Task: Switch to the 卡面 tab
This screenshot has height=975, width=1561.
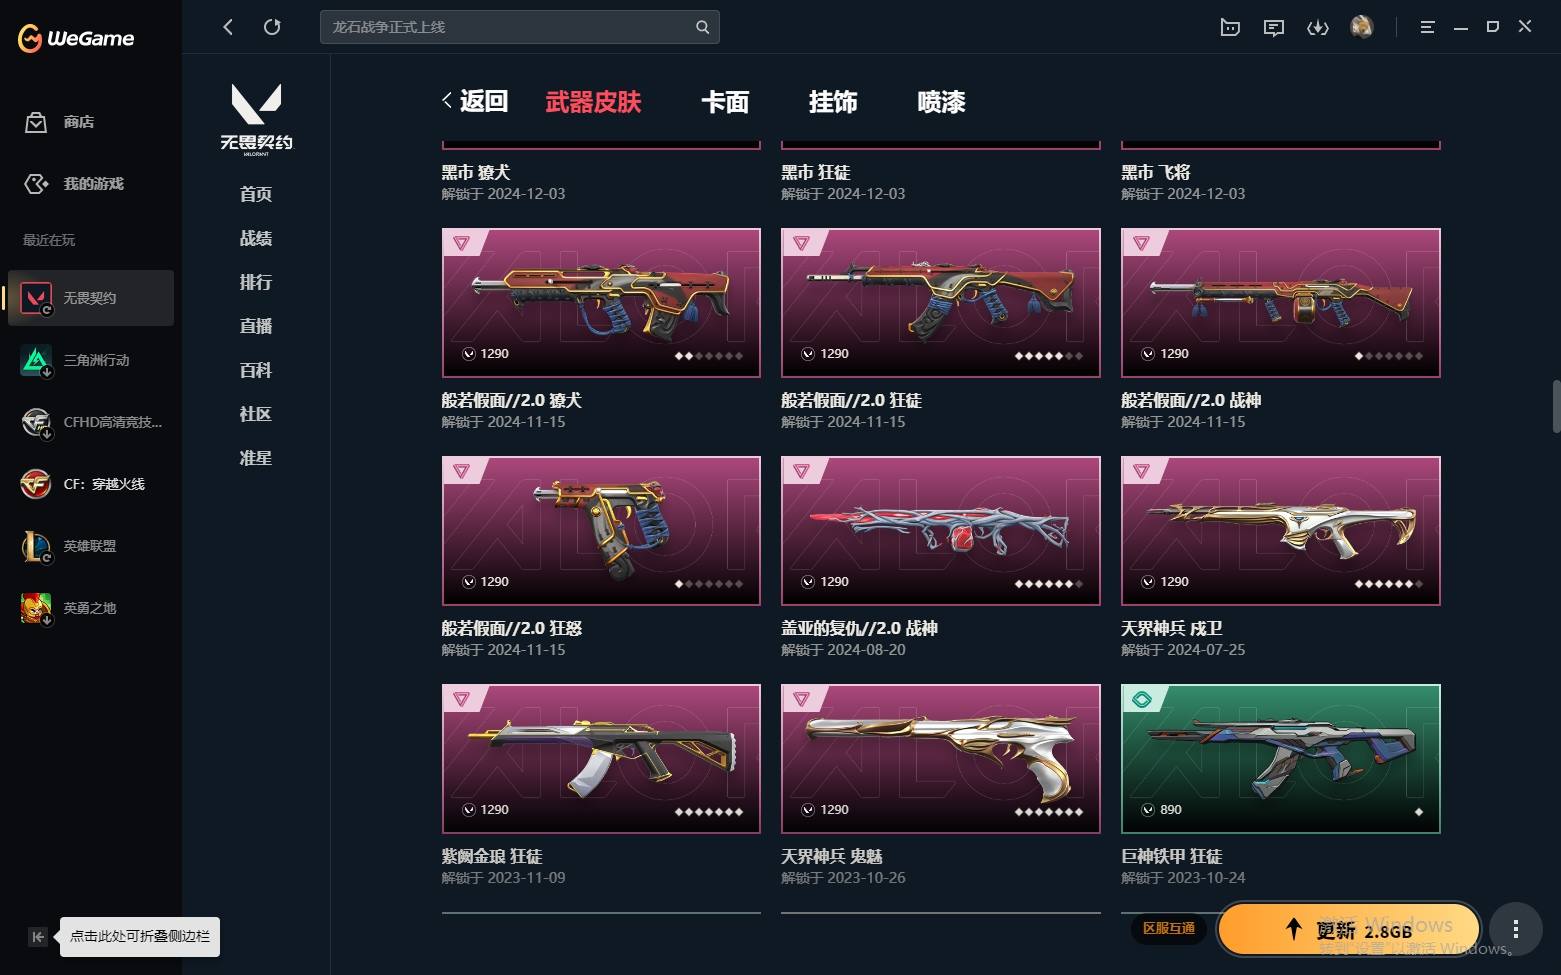Action: tap(725, 102)
